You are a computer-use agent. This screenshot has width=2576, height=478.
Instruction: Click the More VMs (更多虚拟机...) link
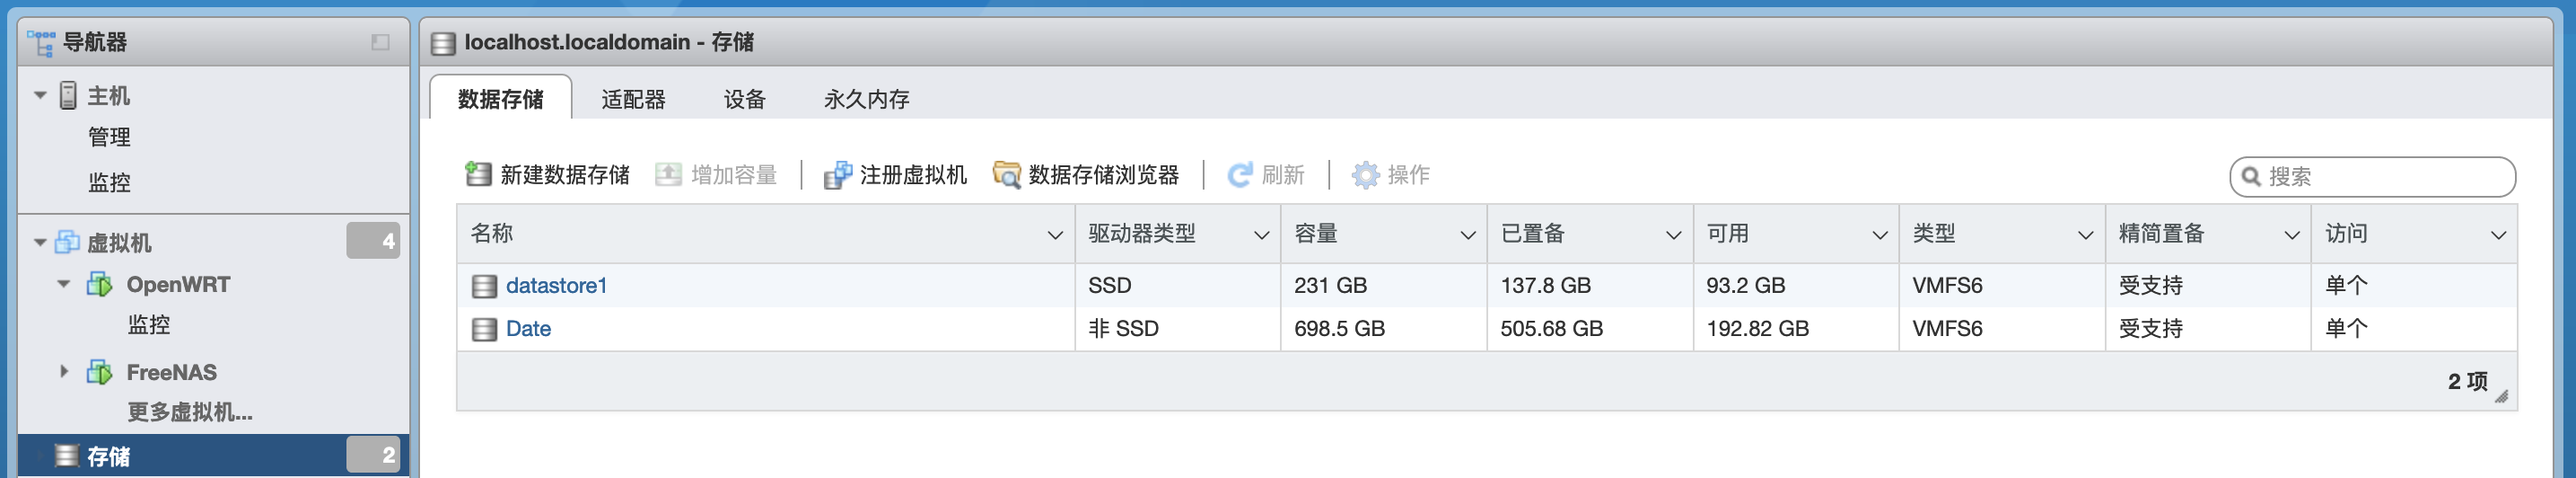(190, 412)
